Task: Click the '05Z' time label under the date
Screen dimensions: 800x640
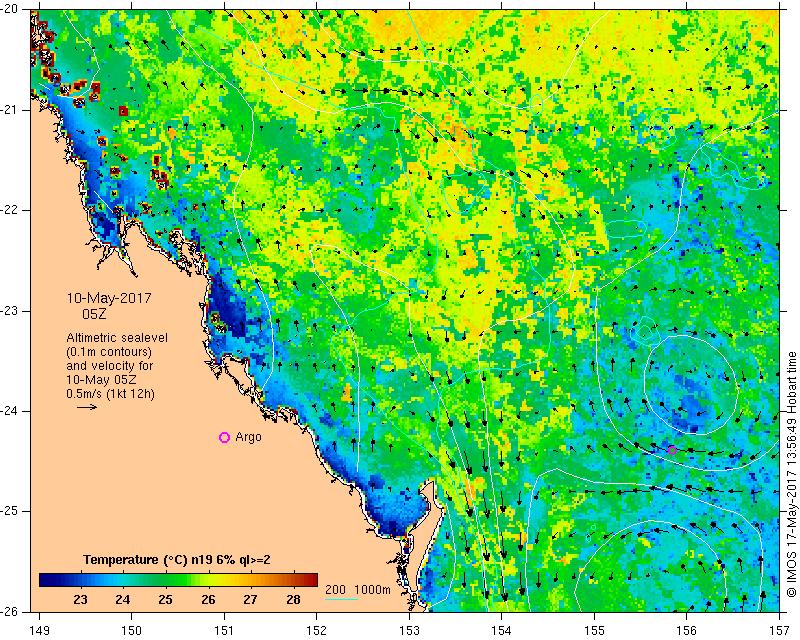Action: click(94, 314)
